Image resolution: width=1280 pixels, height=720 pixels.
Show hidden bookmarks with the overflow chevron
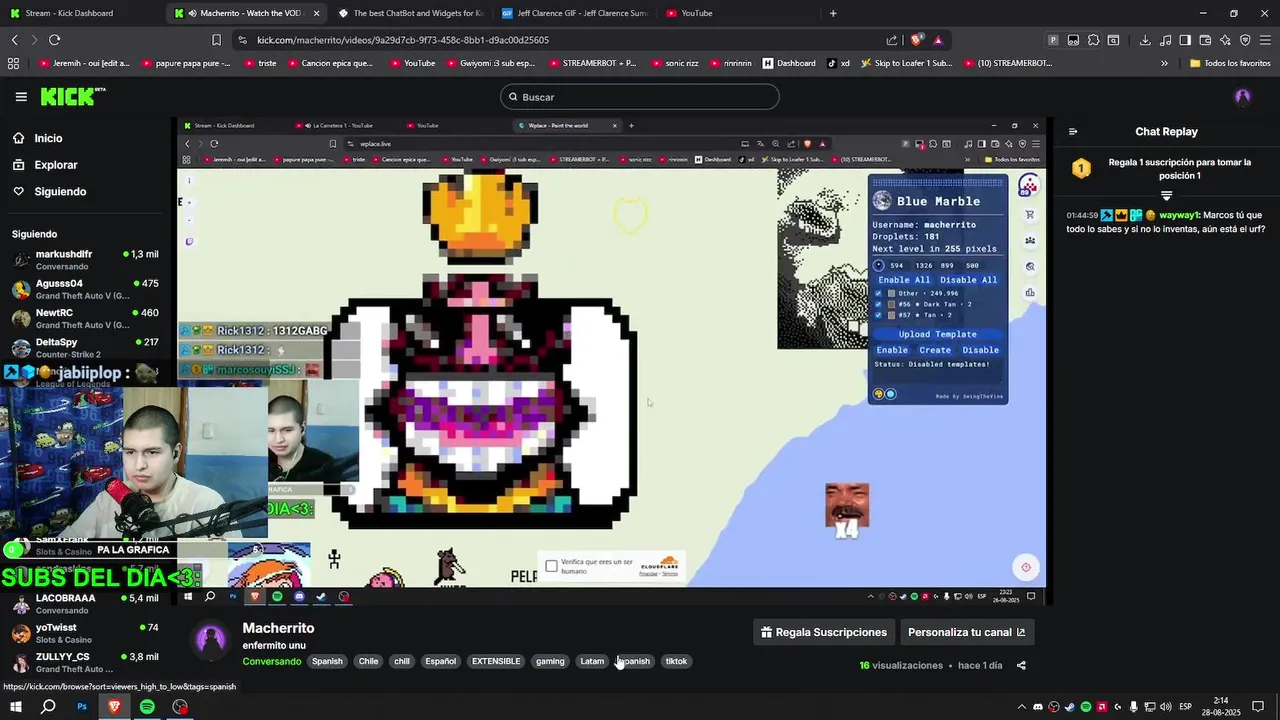coord(1164,63)
